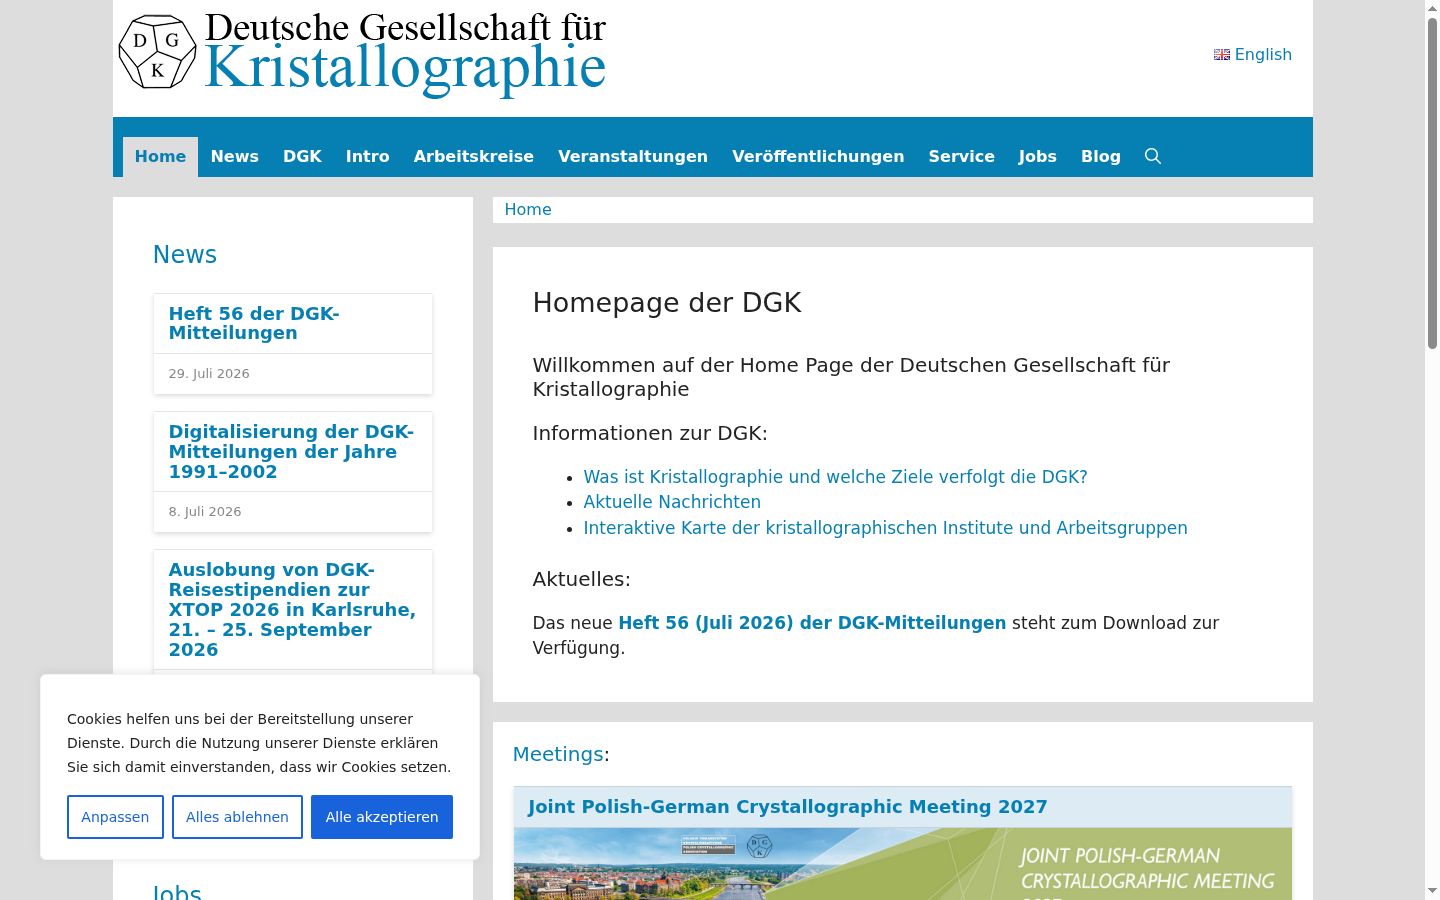Click the UK flag language icon
Image resolution: width=1440 pixels, height=900 pixels.
coord(1222,55)
